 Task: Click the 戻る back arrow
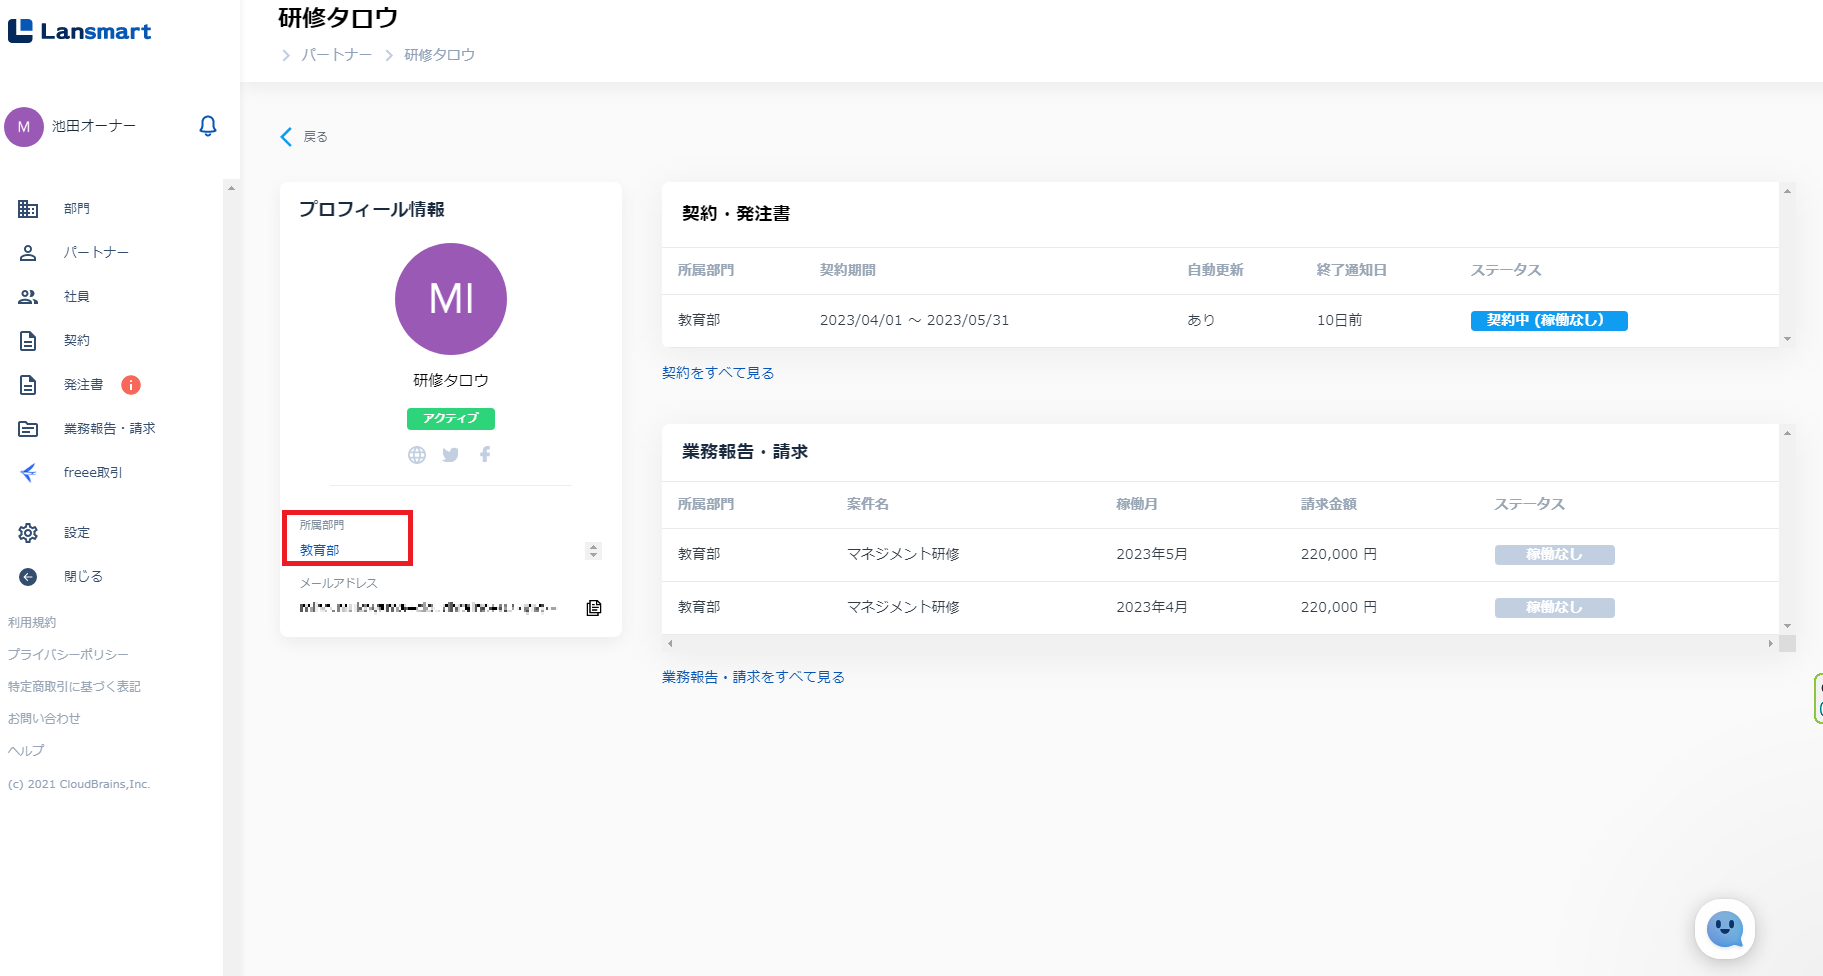pyautogui.click(x=287, y=137)
